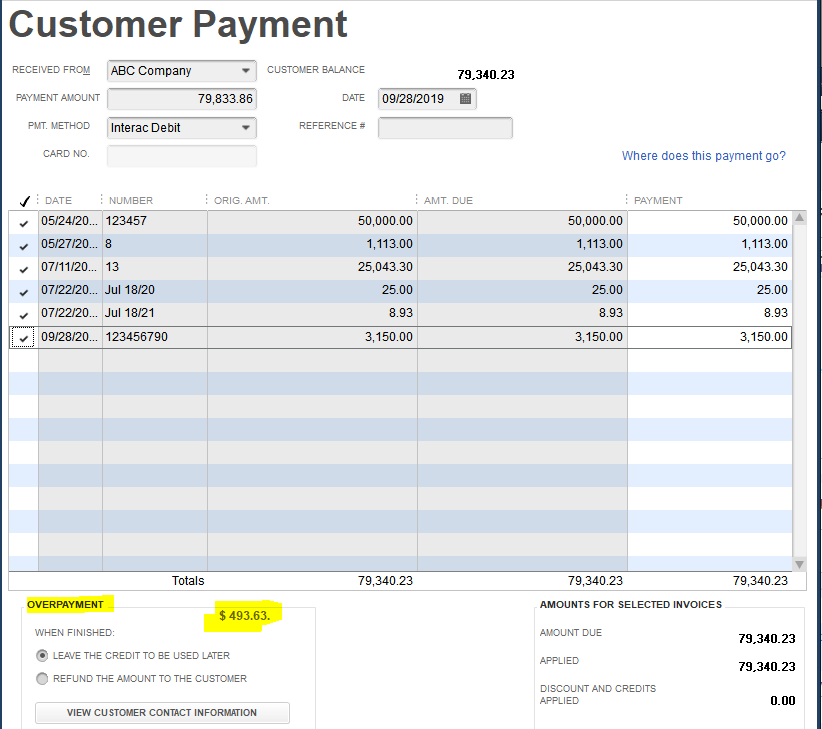This screenshot has width=822, height=729.
Task: Click the Discount and Credits Applied value 0.00
Action: [x=783, y=701]
